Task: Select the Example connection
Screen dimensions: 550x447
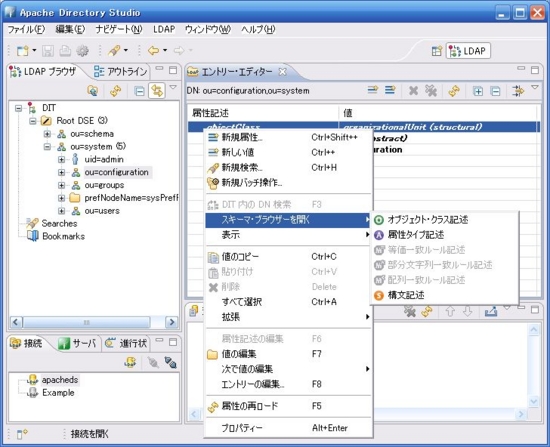Action: [x=58, y=393]
